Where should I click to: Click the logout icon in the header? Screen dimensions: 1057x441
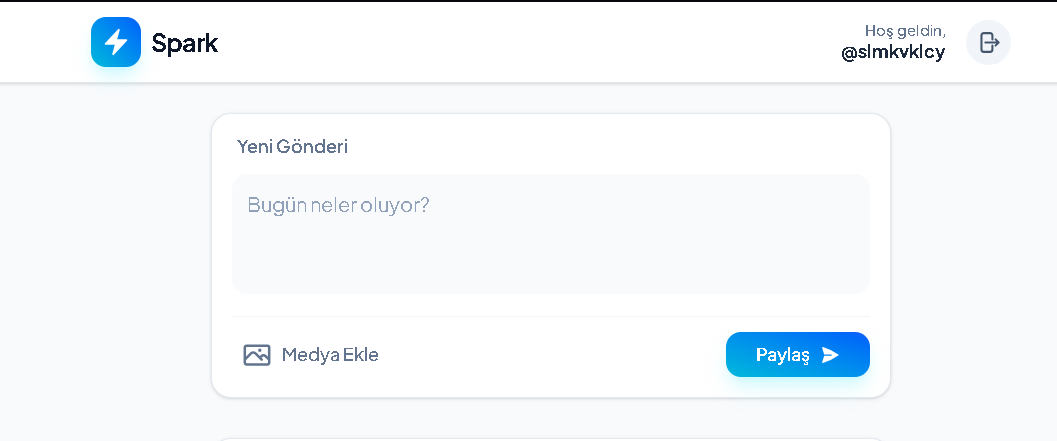(x=988, y=42)
